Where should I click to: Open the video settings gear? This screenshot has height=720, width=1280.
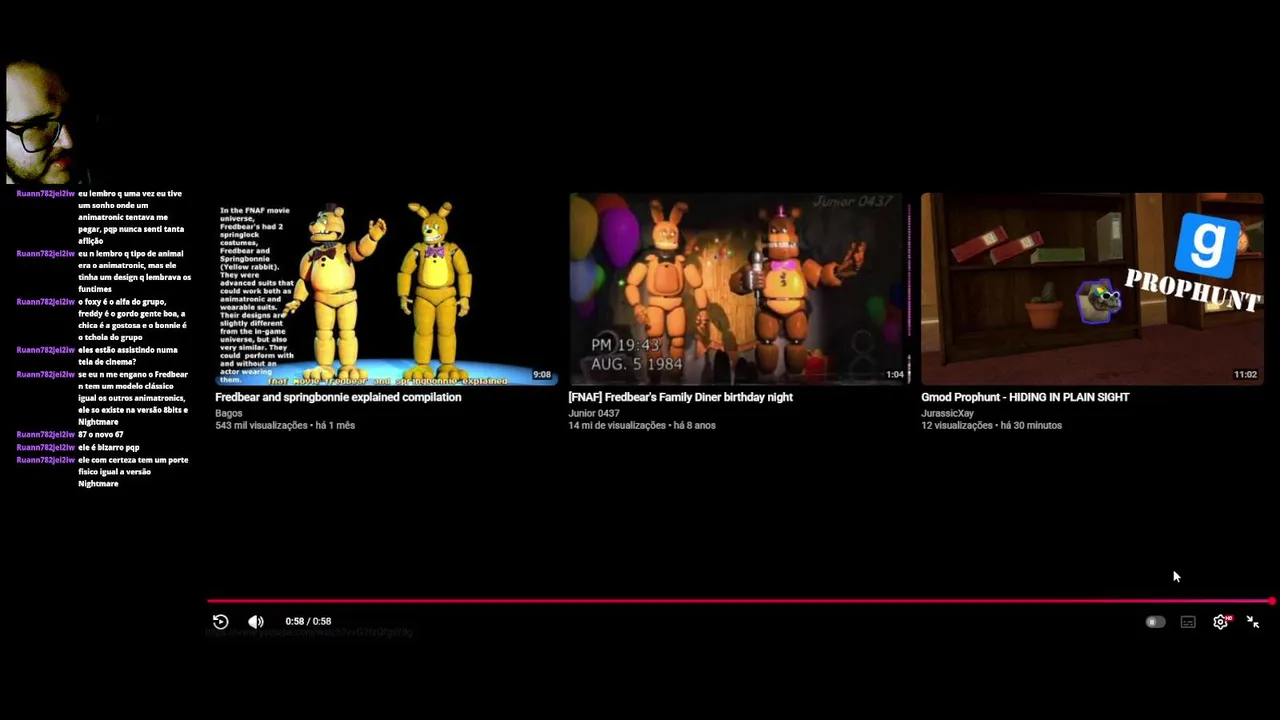click(x=1221, y=622)
